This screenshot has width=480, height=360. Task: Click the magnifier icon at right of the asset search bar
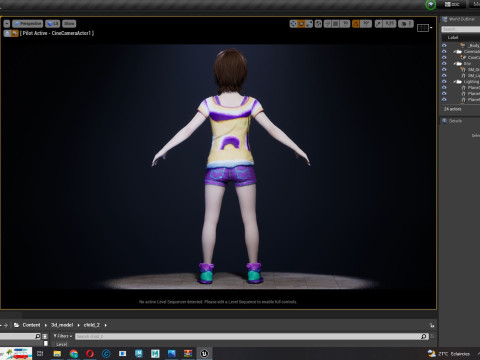tap(423, 336)
